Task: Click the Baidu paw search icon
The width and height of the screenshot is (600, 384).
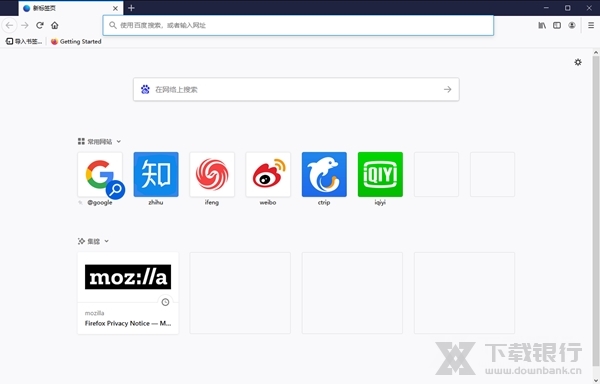Action: [x=145, y=89]
